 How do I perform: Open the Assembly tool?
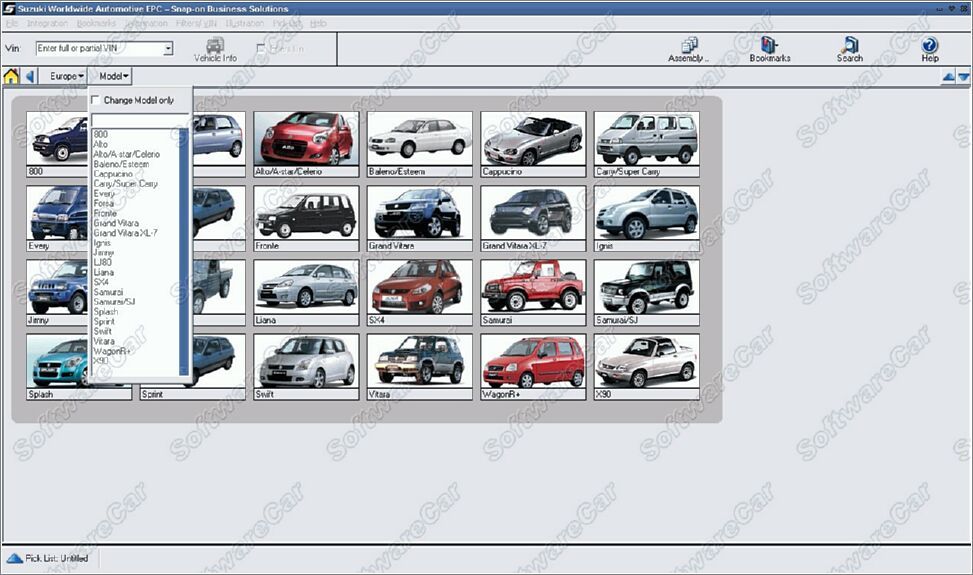pos(688,49)
